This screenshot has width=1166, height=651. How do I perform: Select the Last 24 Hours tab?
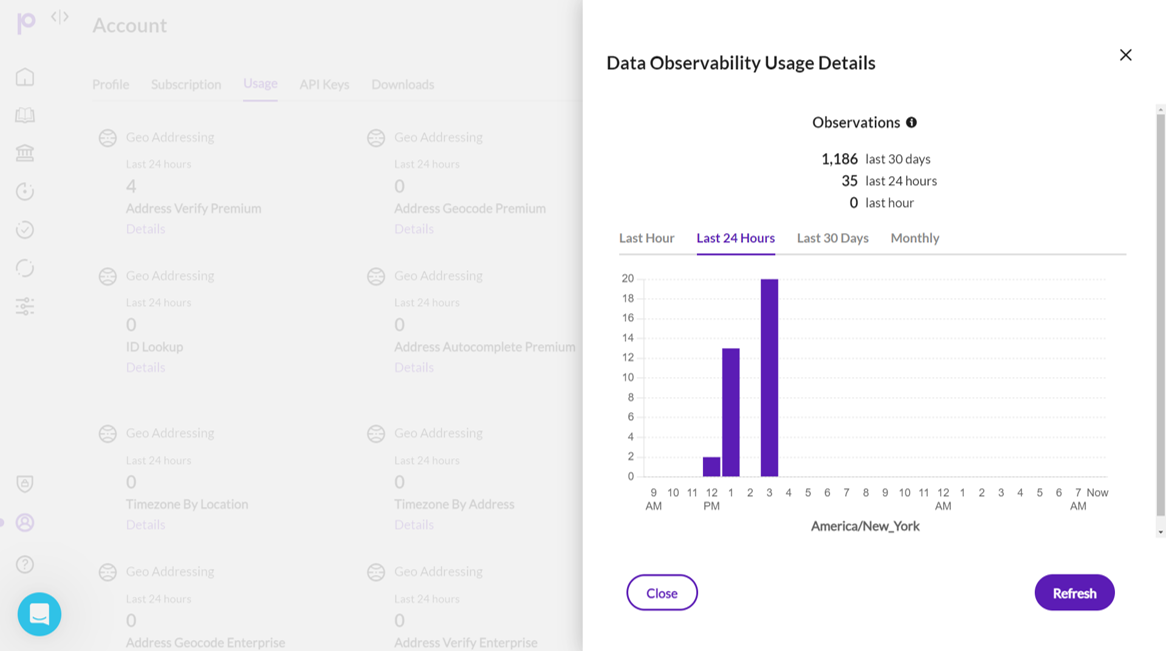coord(735,238)
